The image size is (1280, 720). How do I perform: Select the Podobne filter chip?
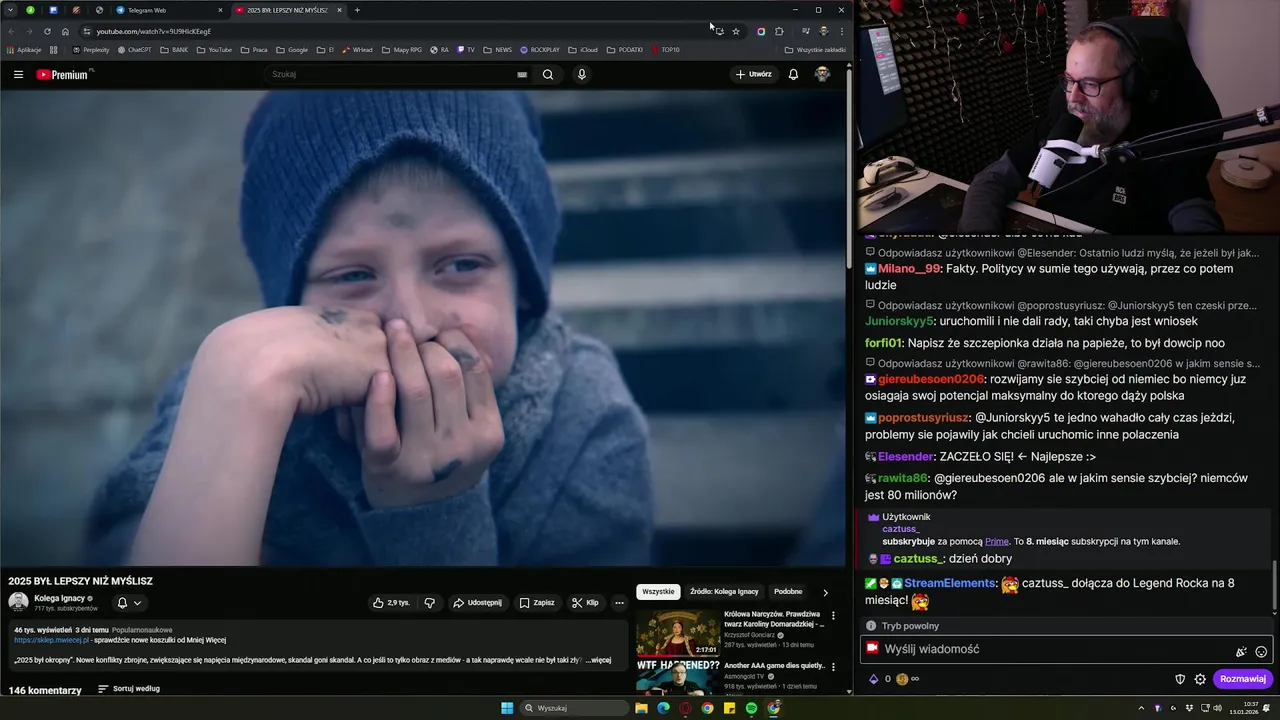[x=788, y=592]
